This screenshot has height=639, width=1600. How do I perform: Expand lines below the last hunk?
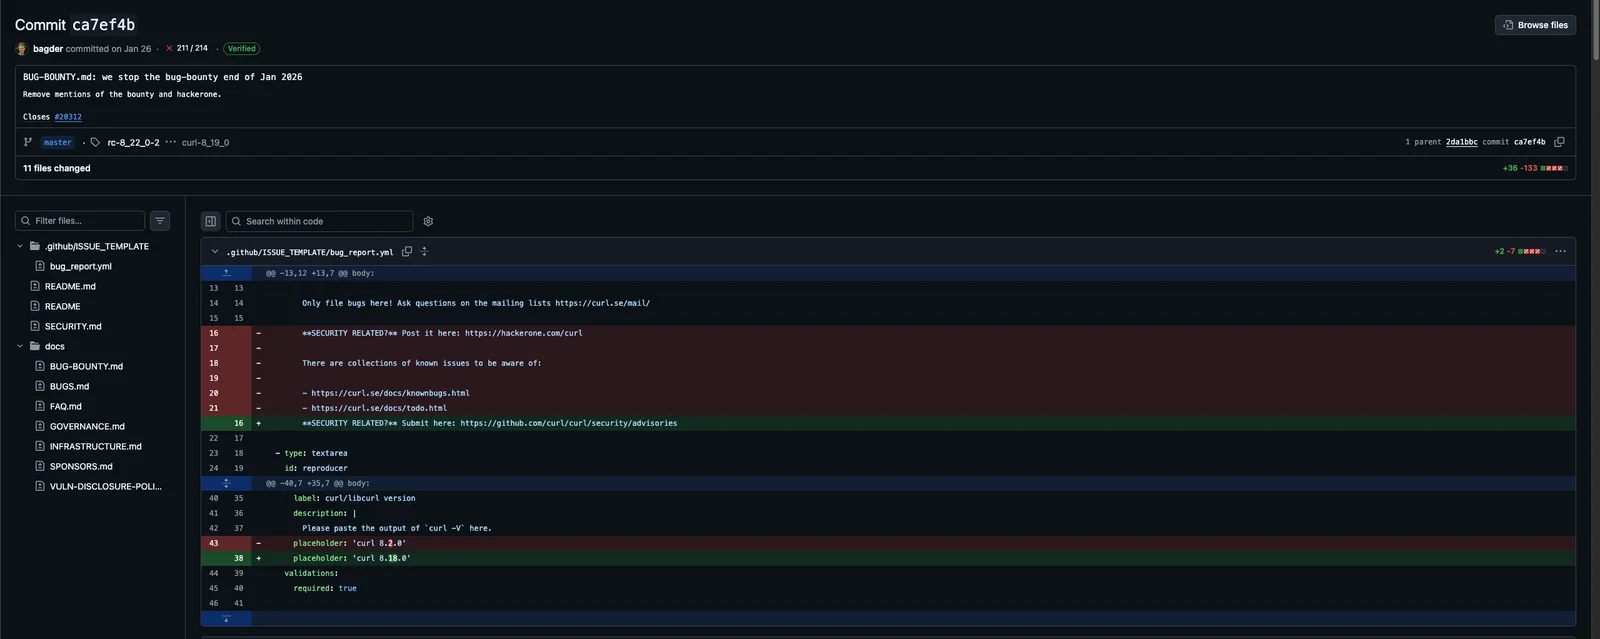(x=226, y=619)
